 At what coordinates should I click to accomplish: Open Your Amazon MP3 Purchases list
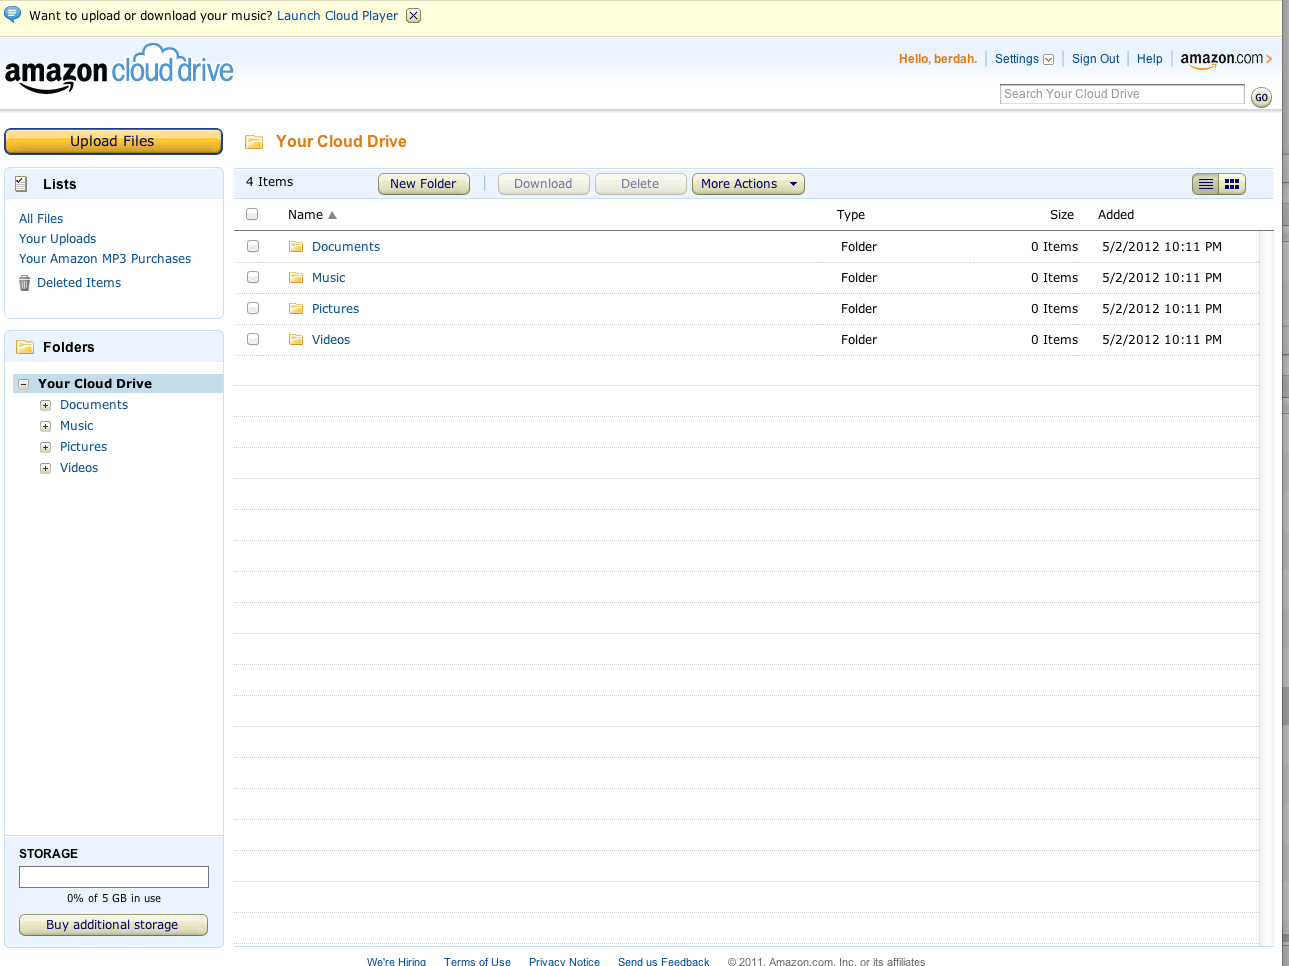(x=105, y=259)
